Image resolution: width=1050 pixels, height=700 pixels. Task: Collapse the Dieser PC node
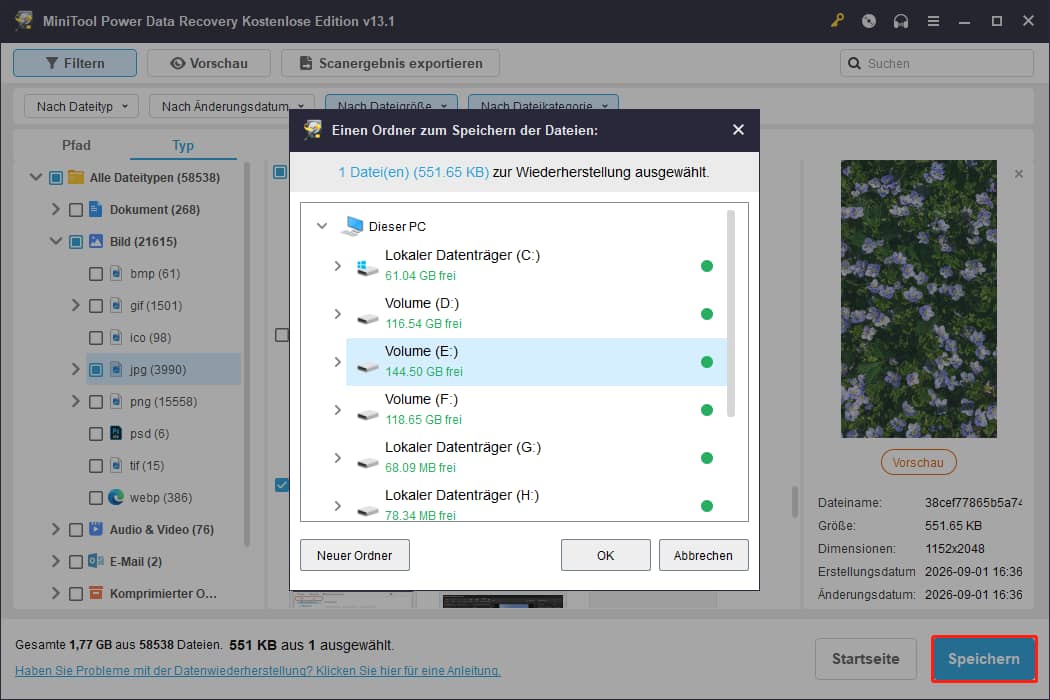point(322,226)
